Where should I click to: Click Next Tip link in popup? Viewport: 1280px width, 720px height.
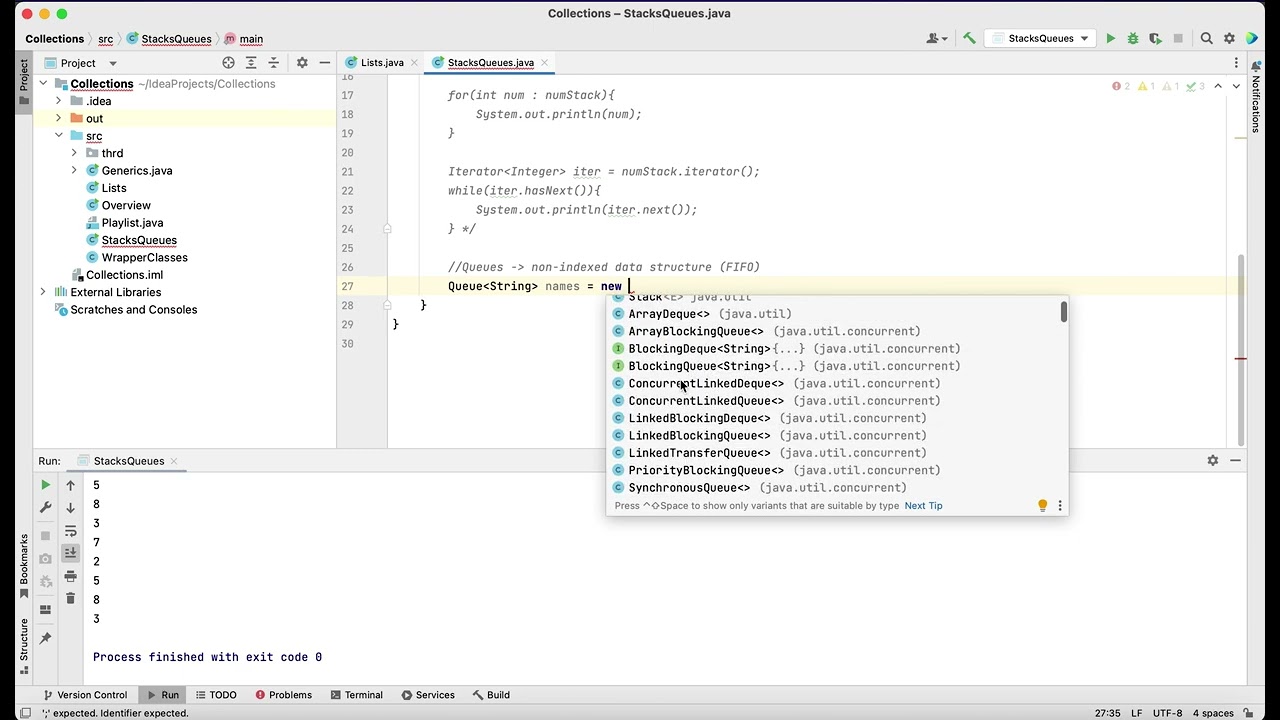pyautogui.click(x=923, y=506)
